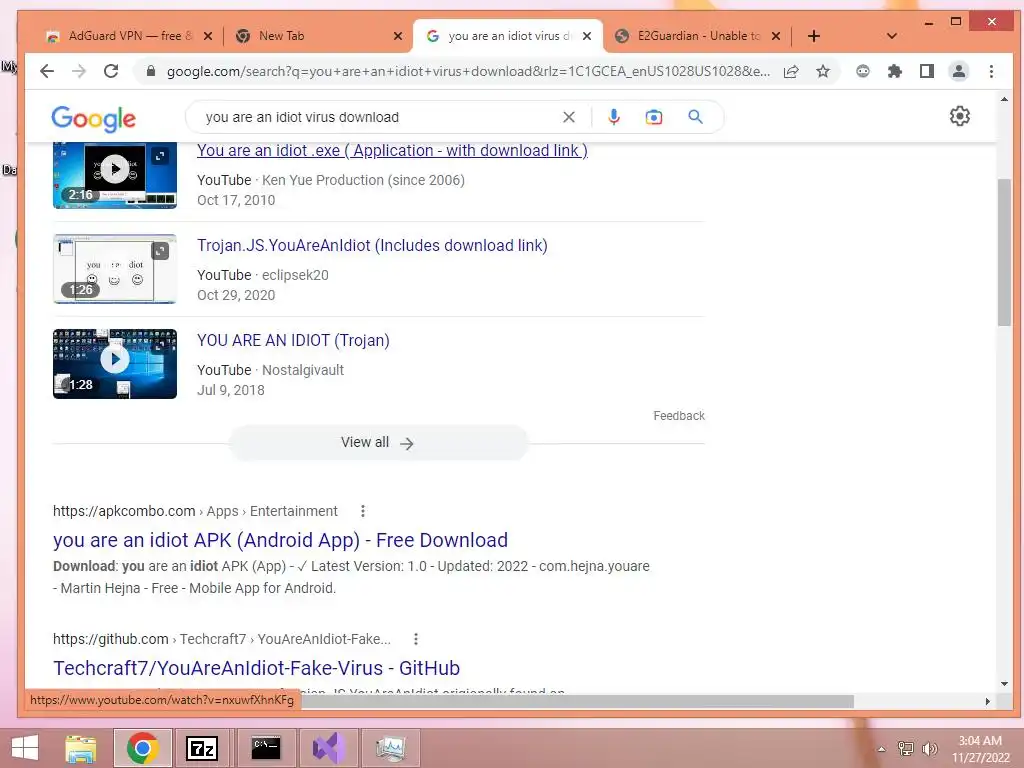Image resolution: width=1024 pixels, height=768 pixels.
Task: Open a new tab with plus button
Action: (x=814, y=36)
